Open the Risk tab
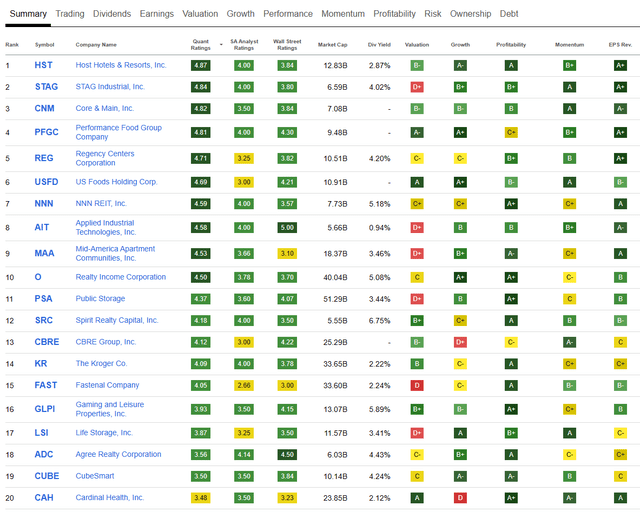Screen dimensions: 640x512 [433, 14]
